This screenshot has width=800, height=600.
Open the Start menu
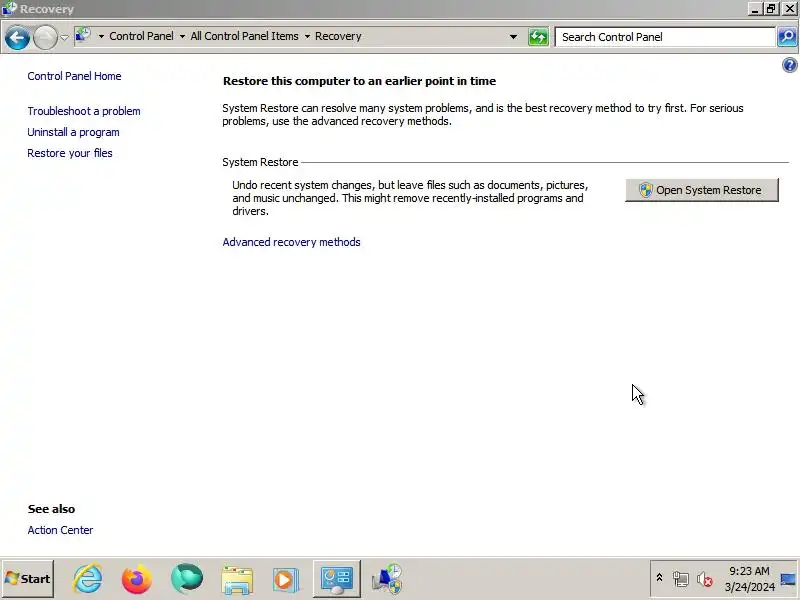tap(28, 579)
